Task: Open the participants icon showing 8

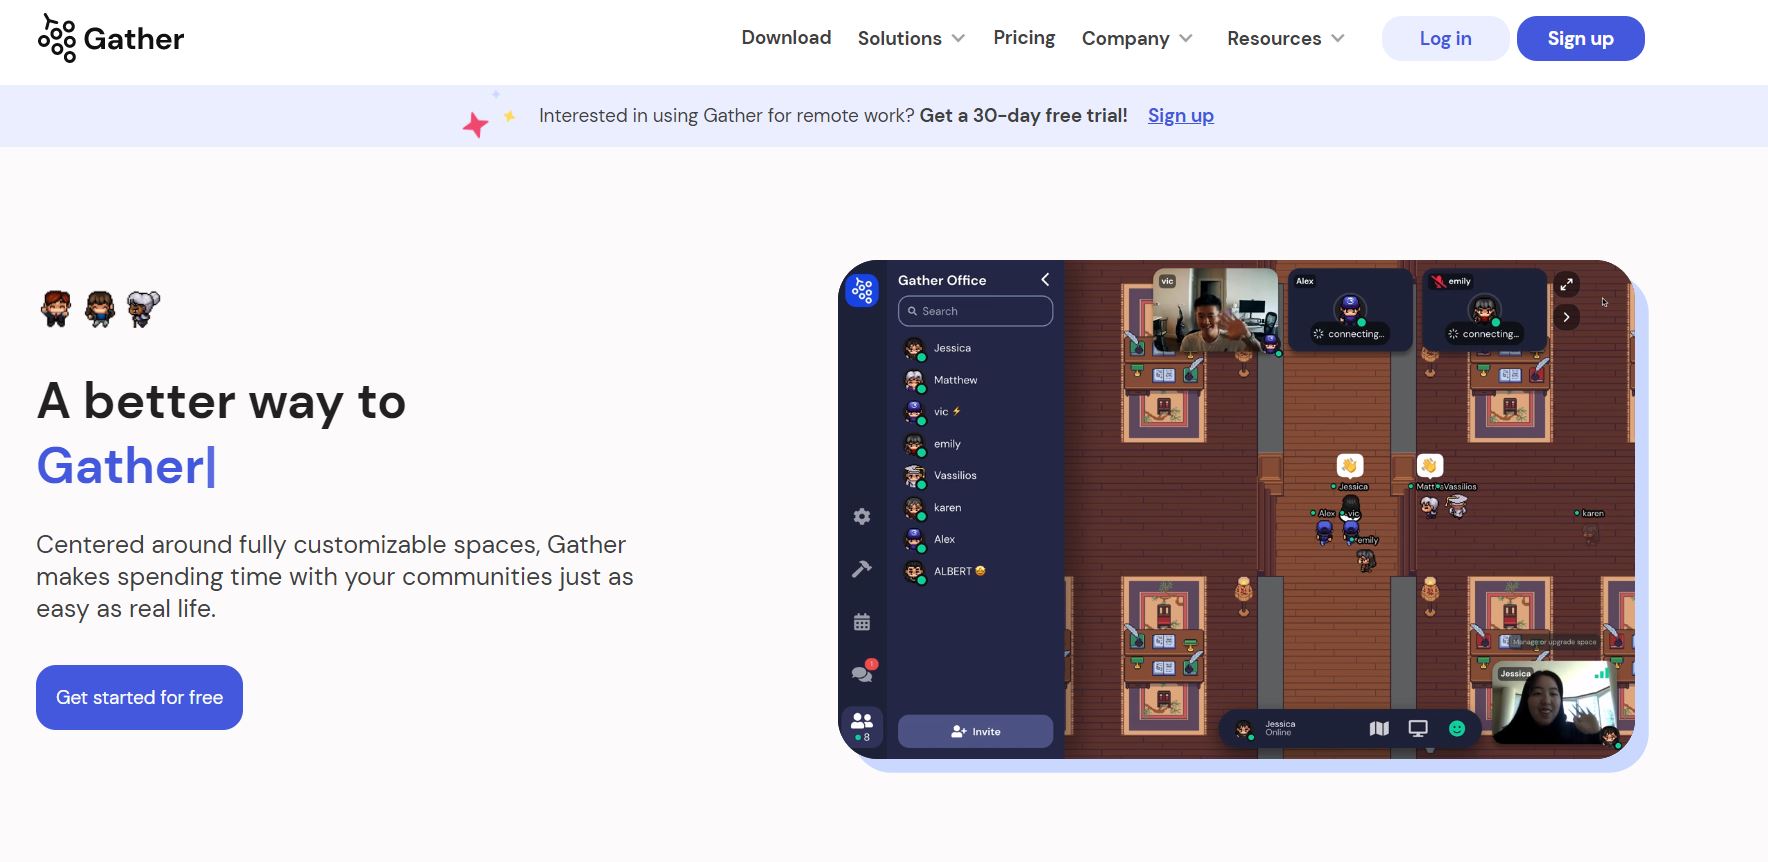Action: [x=862, y=726]
